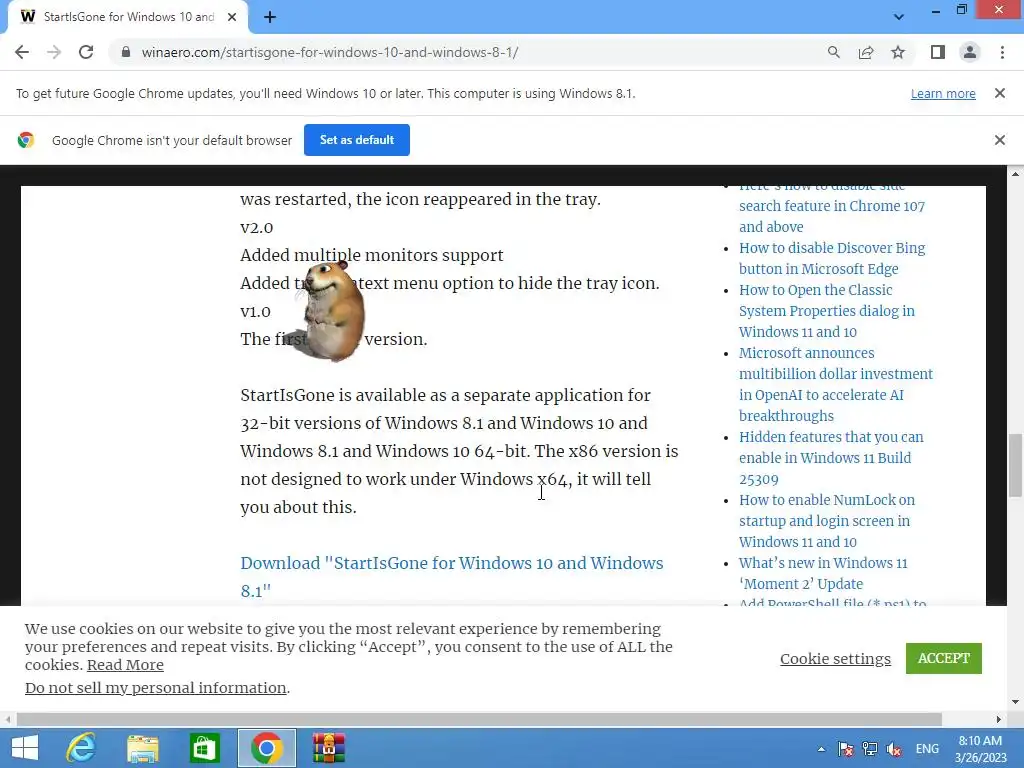Open Classic System Properties dialog article
The width and height of the screenshot is (1024, 768).
click(x=827, y=311)
